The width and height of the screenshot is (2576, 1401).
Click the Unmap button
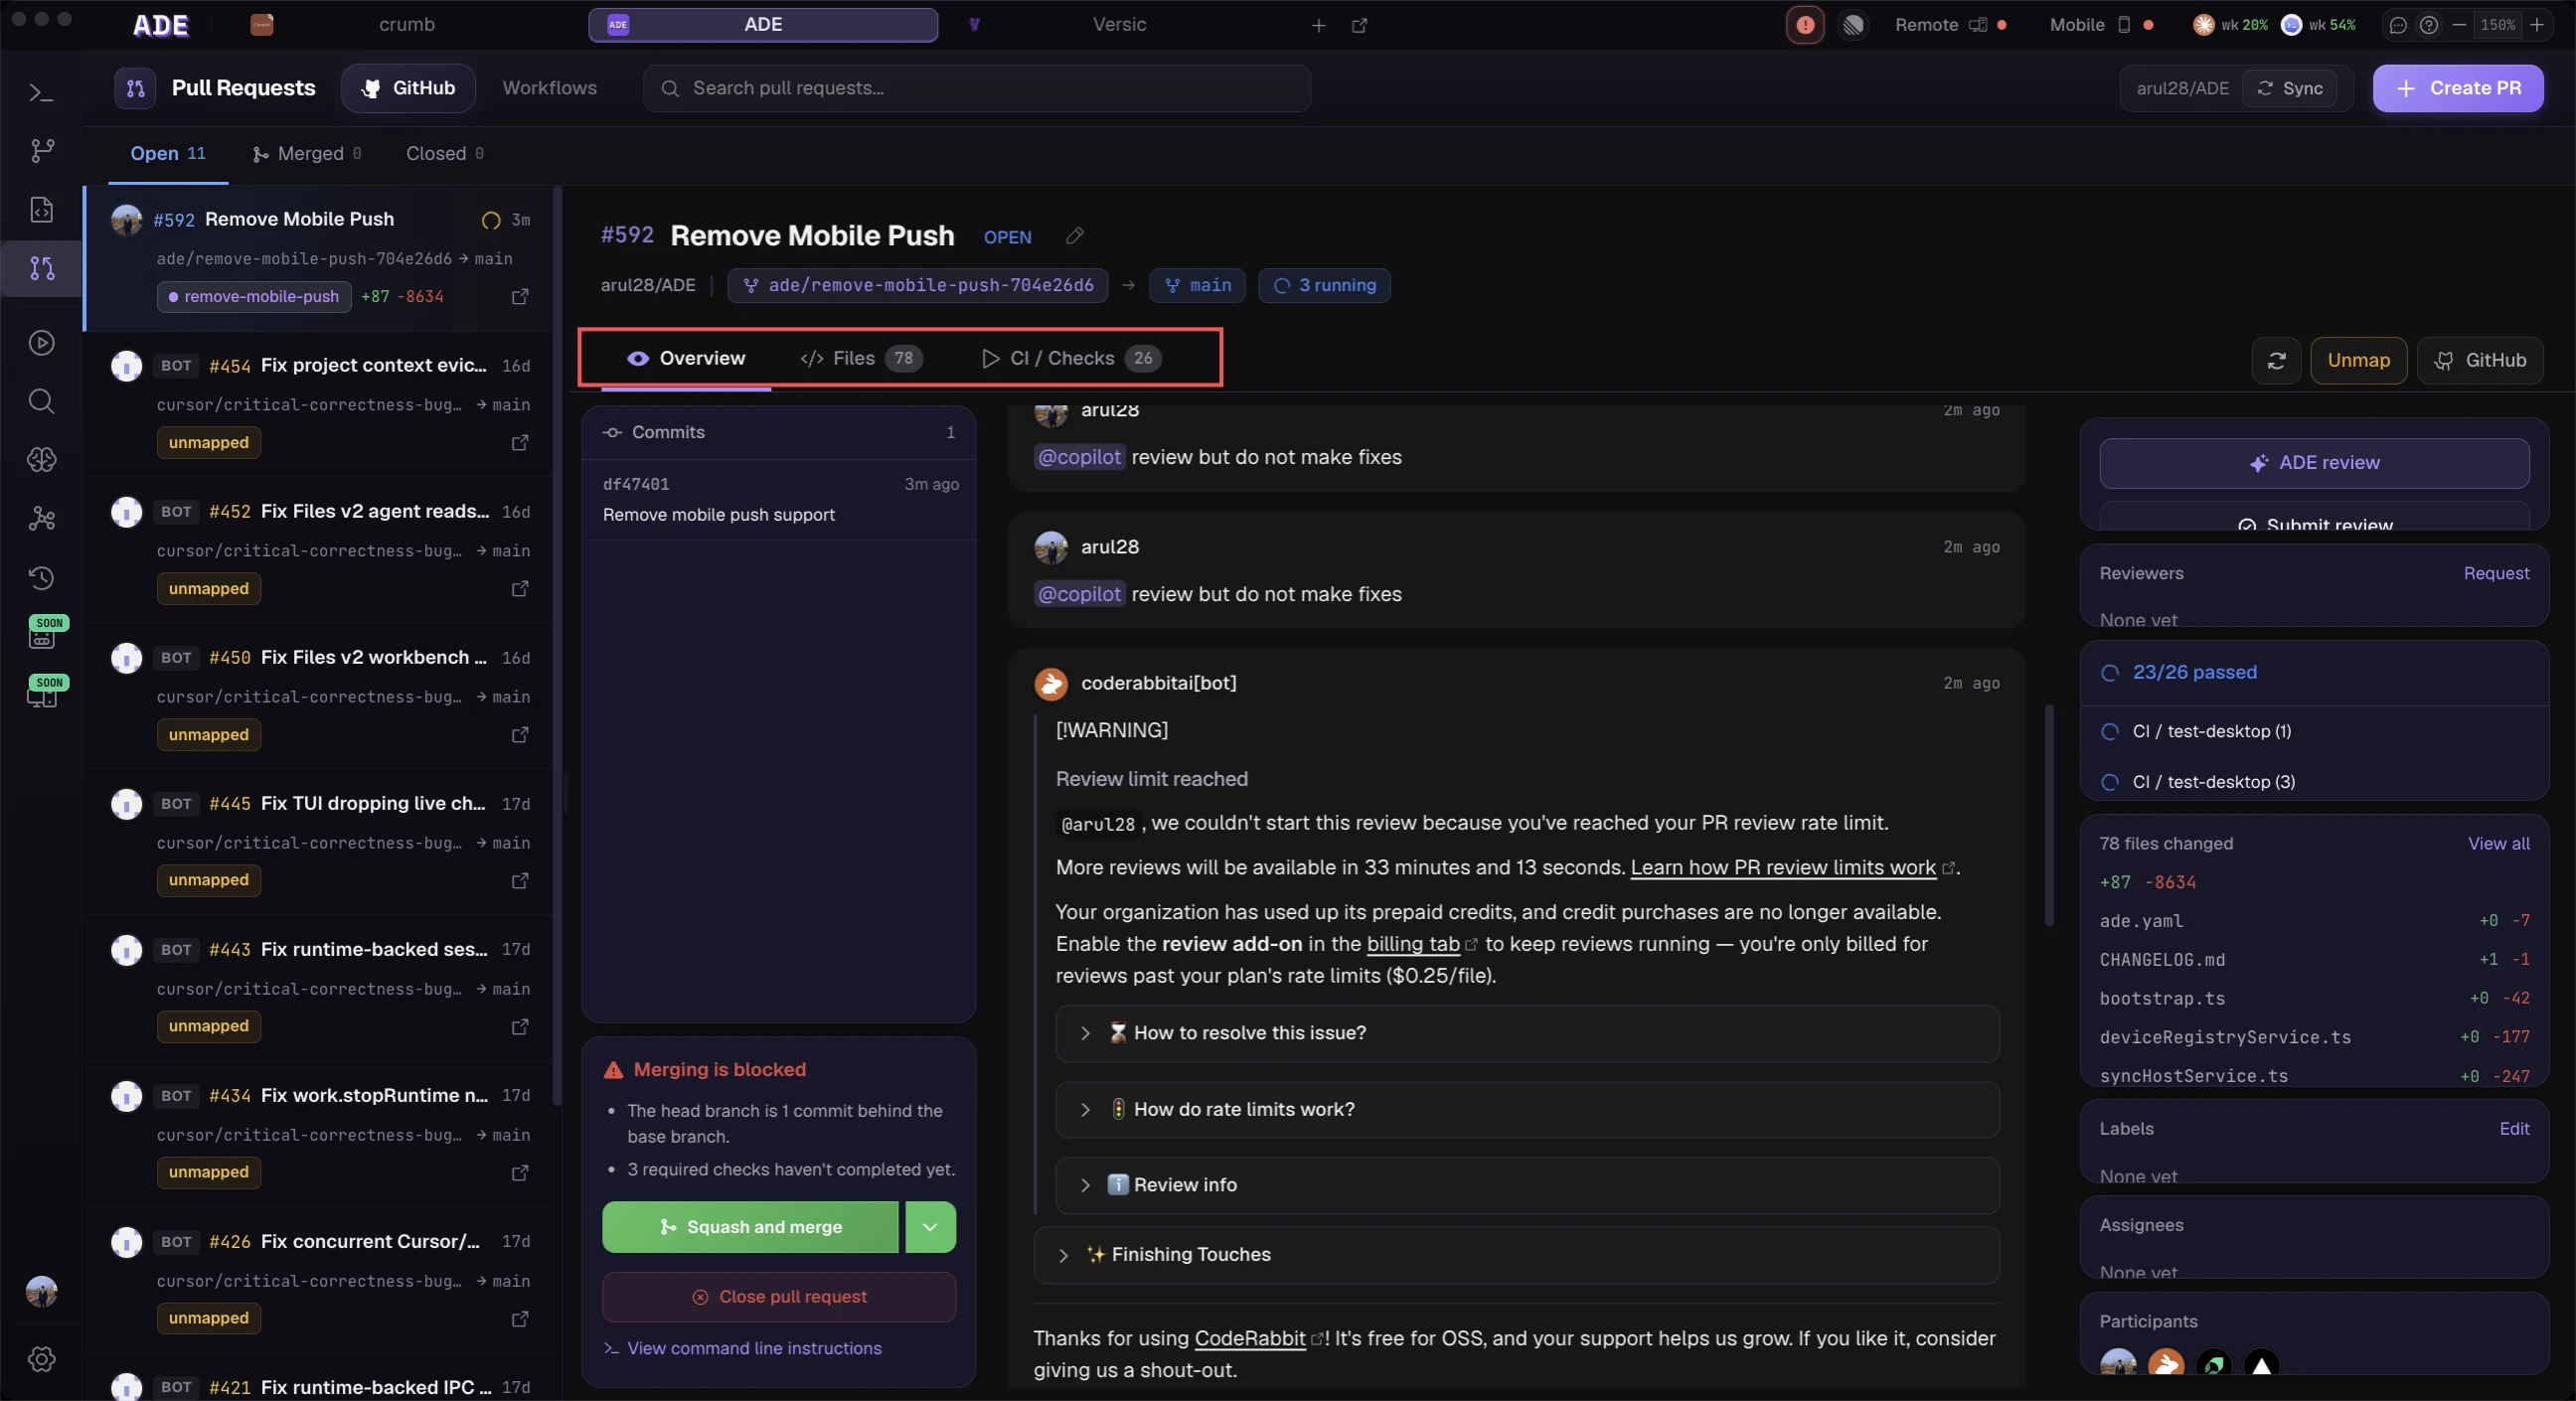2358,361
